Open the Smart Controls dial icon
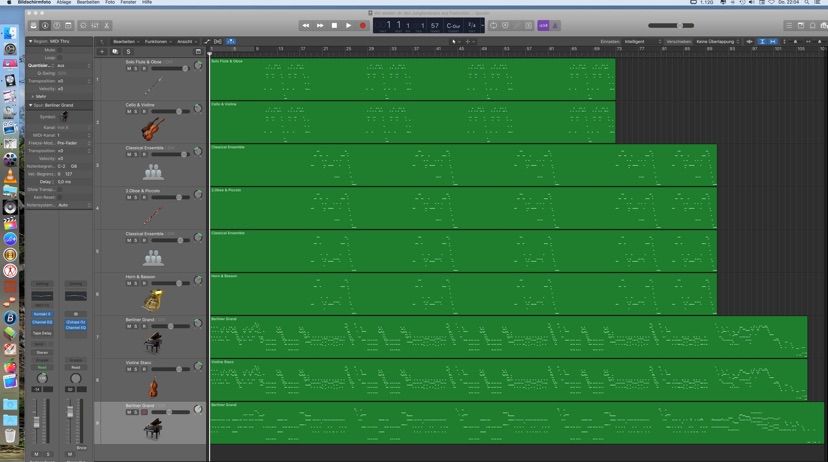The image size is (828, 462). 83,25
